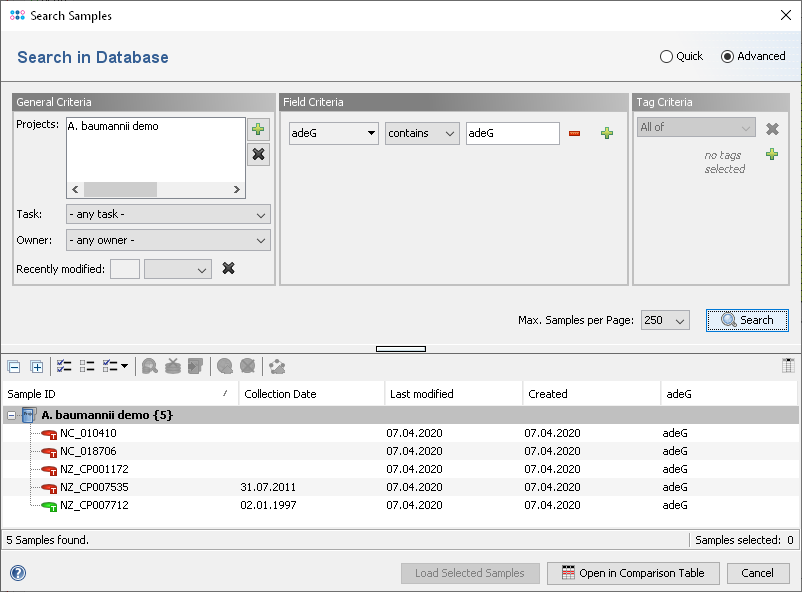Remove the project from the Projects list
Screen dimensions: 802x592
pyautogui.click(x=258, y=154)
